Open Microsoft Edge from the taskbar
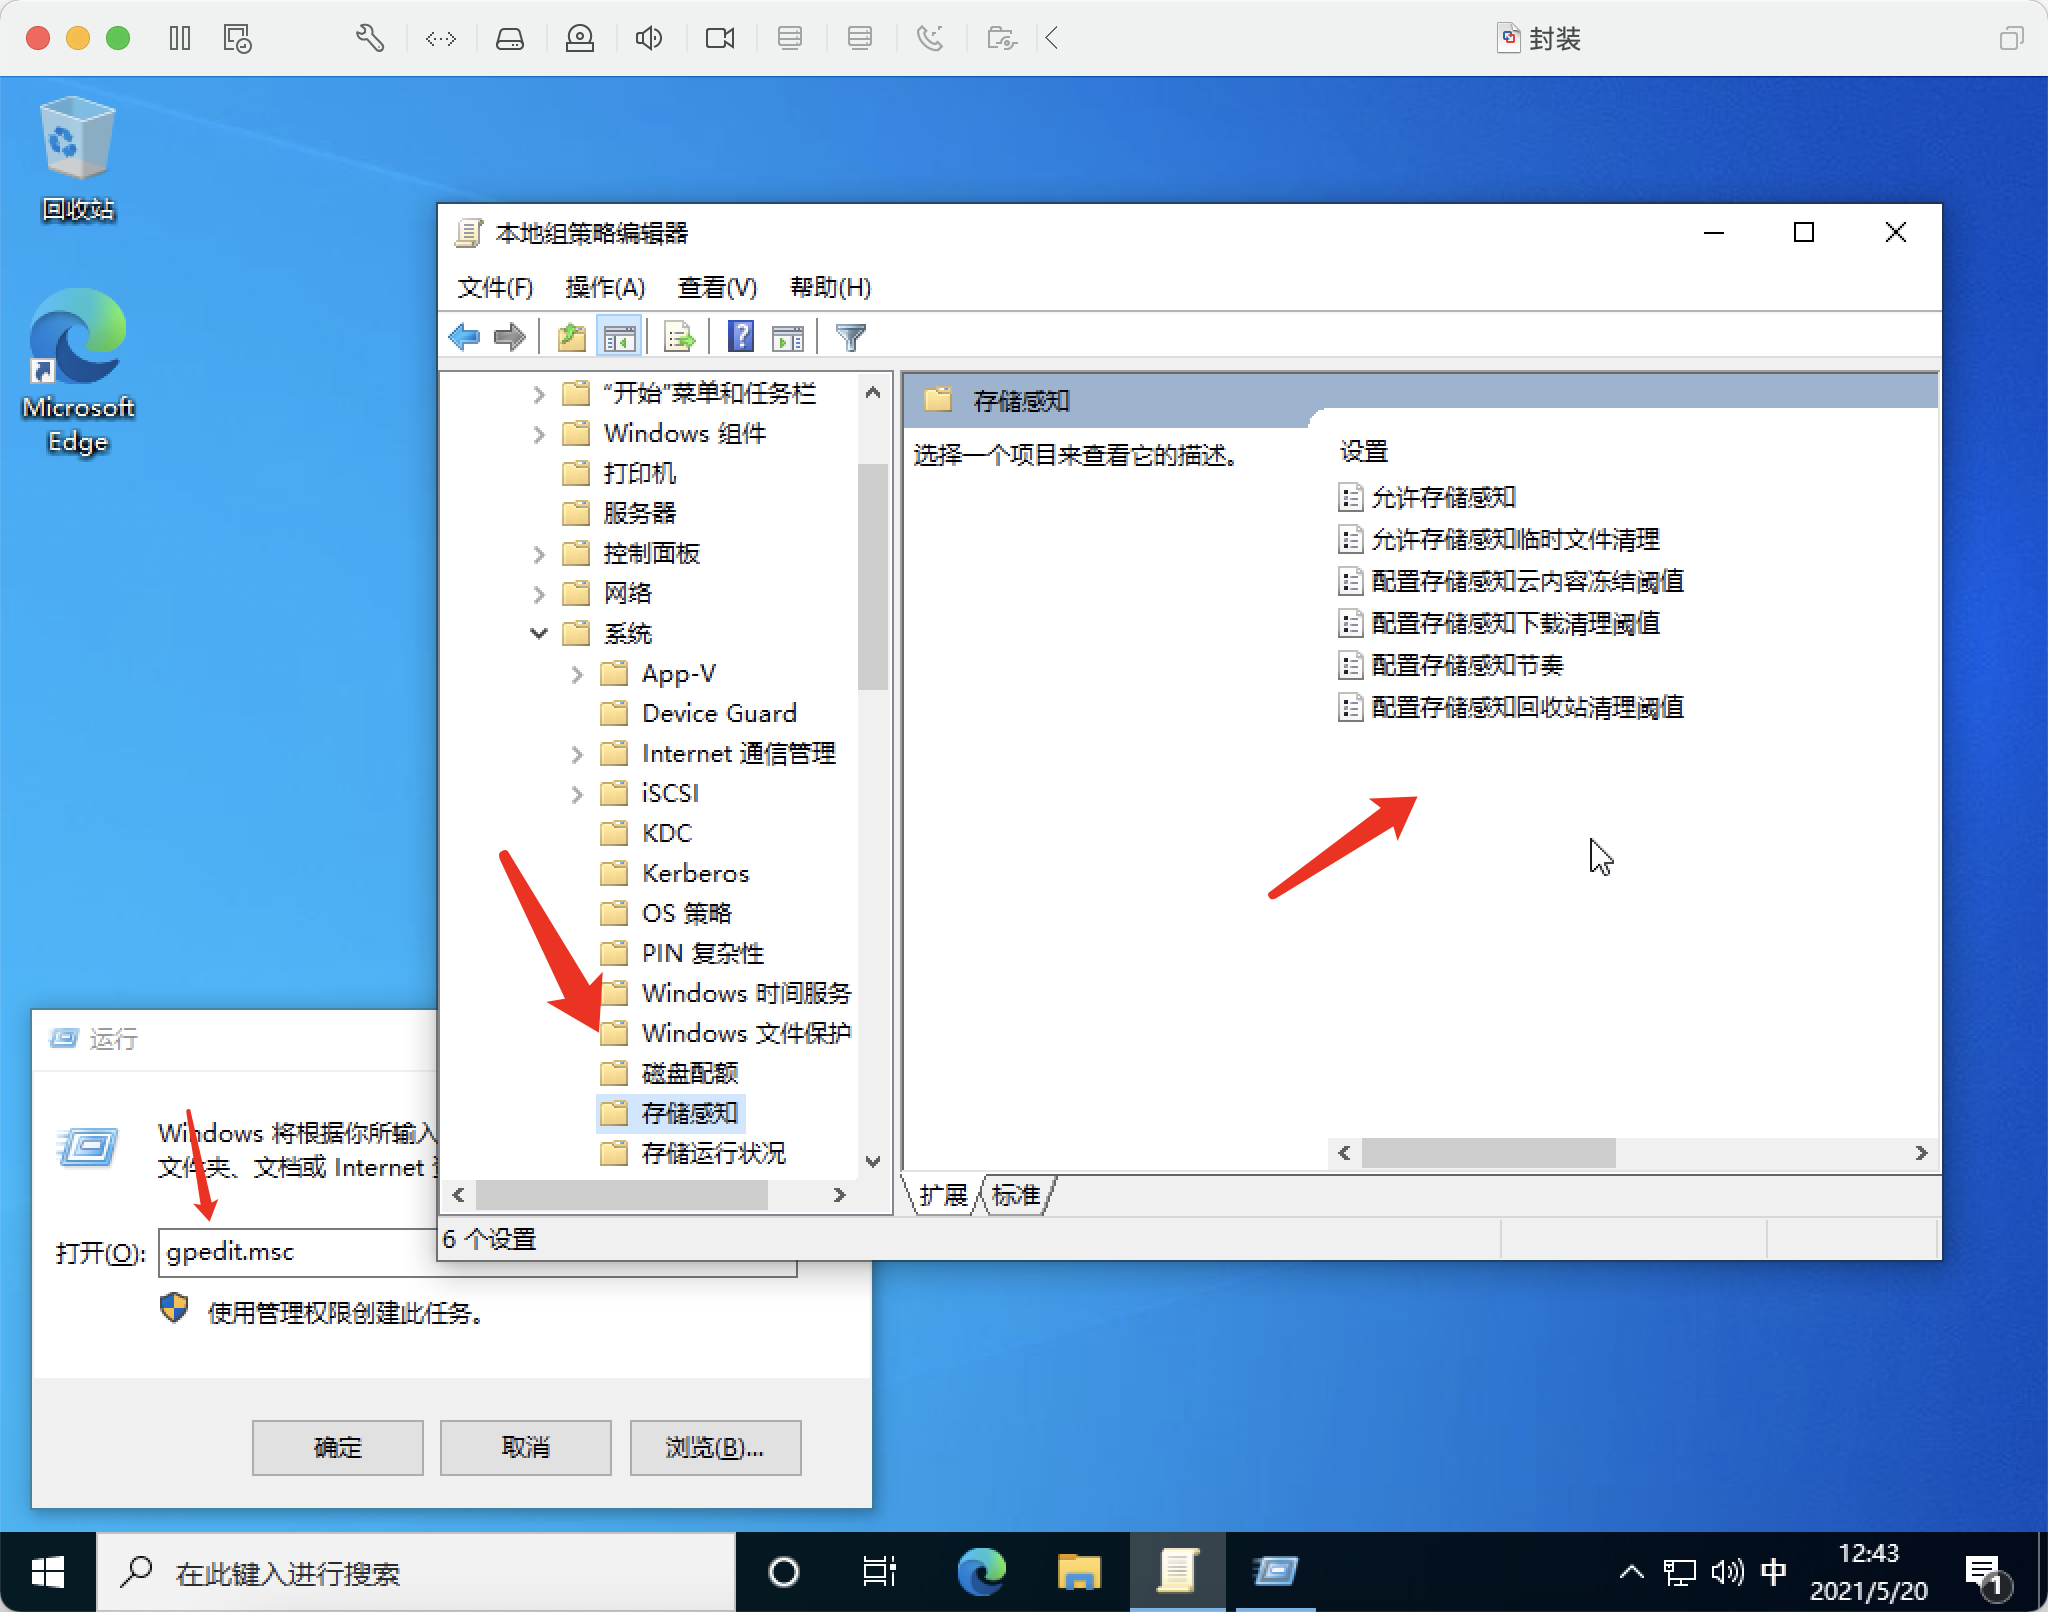This screenshot has height=1612, width=2048. click(x=981, y=1571)
